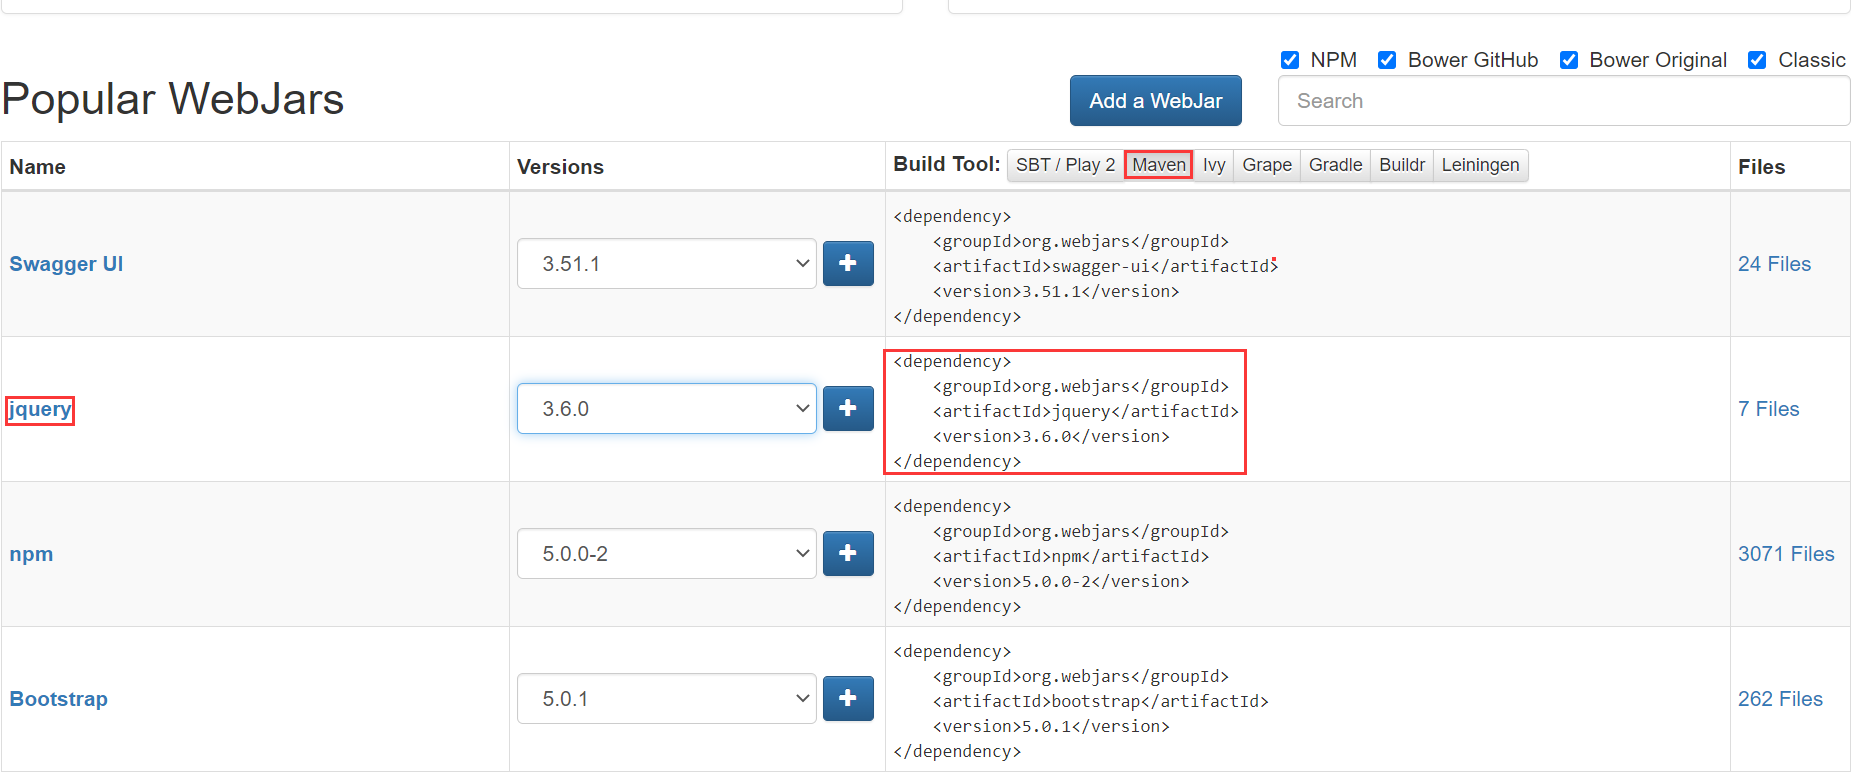Open the Swagger UI 3.51.1 version dropdown
Viewport: 1851px width, 772px height.
pos(666,264)
